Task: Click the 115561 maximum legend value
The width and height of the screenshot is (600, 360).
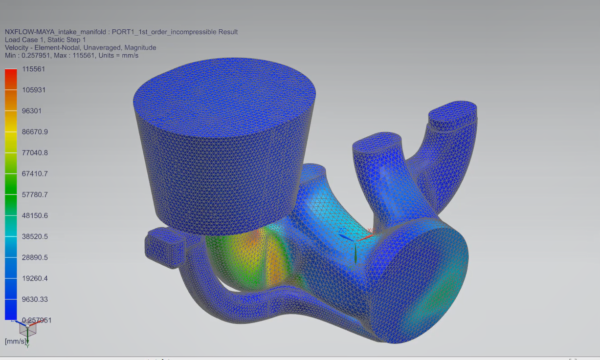Action: point(34,69)
